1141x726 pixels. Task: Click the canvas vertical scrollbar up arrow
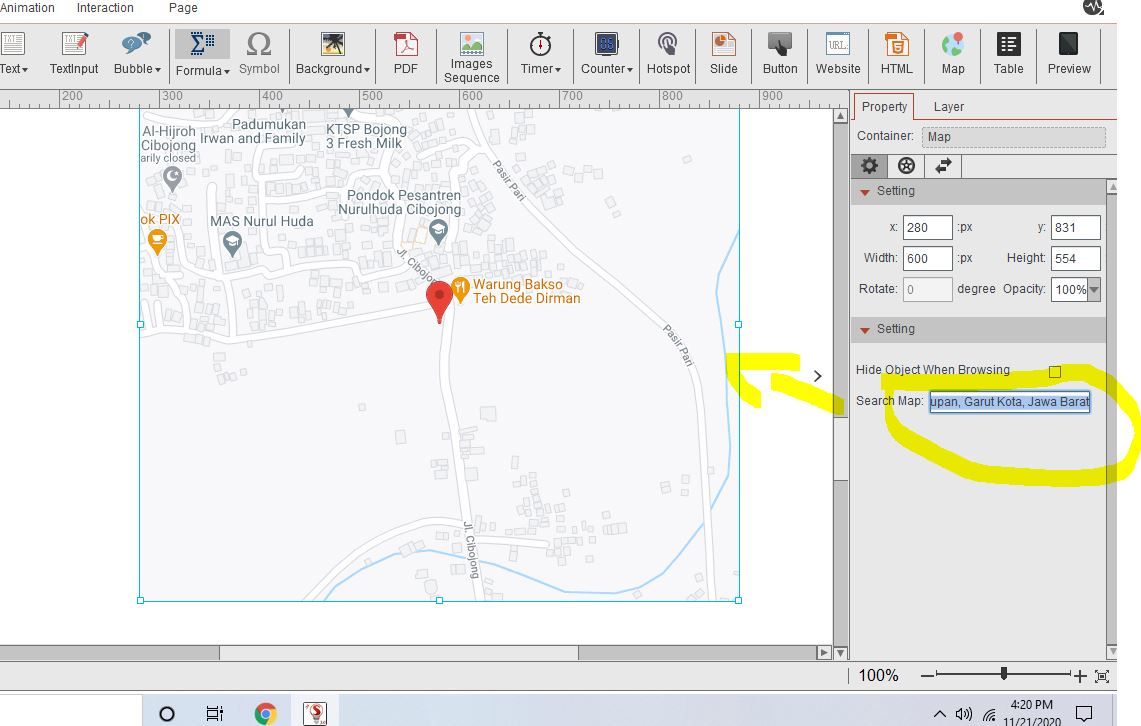tap(840, 116)
